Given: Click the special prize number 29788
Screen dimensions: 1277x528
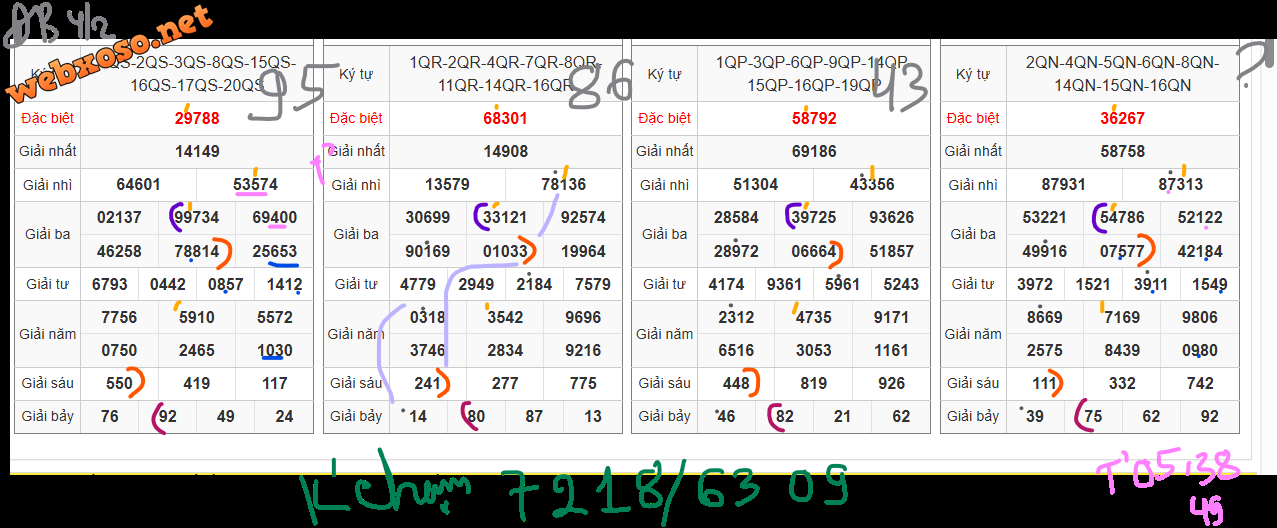Looking at the screenshot, I should click(x=196, y=118).
